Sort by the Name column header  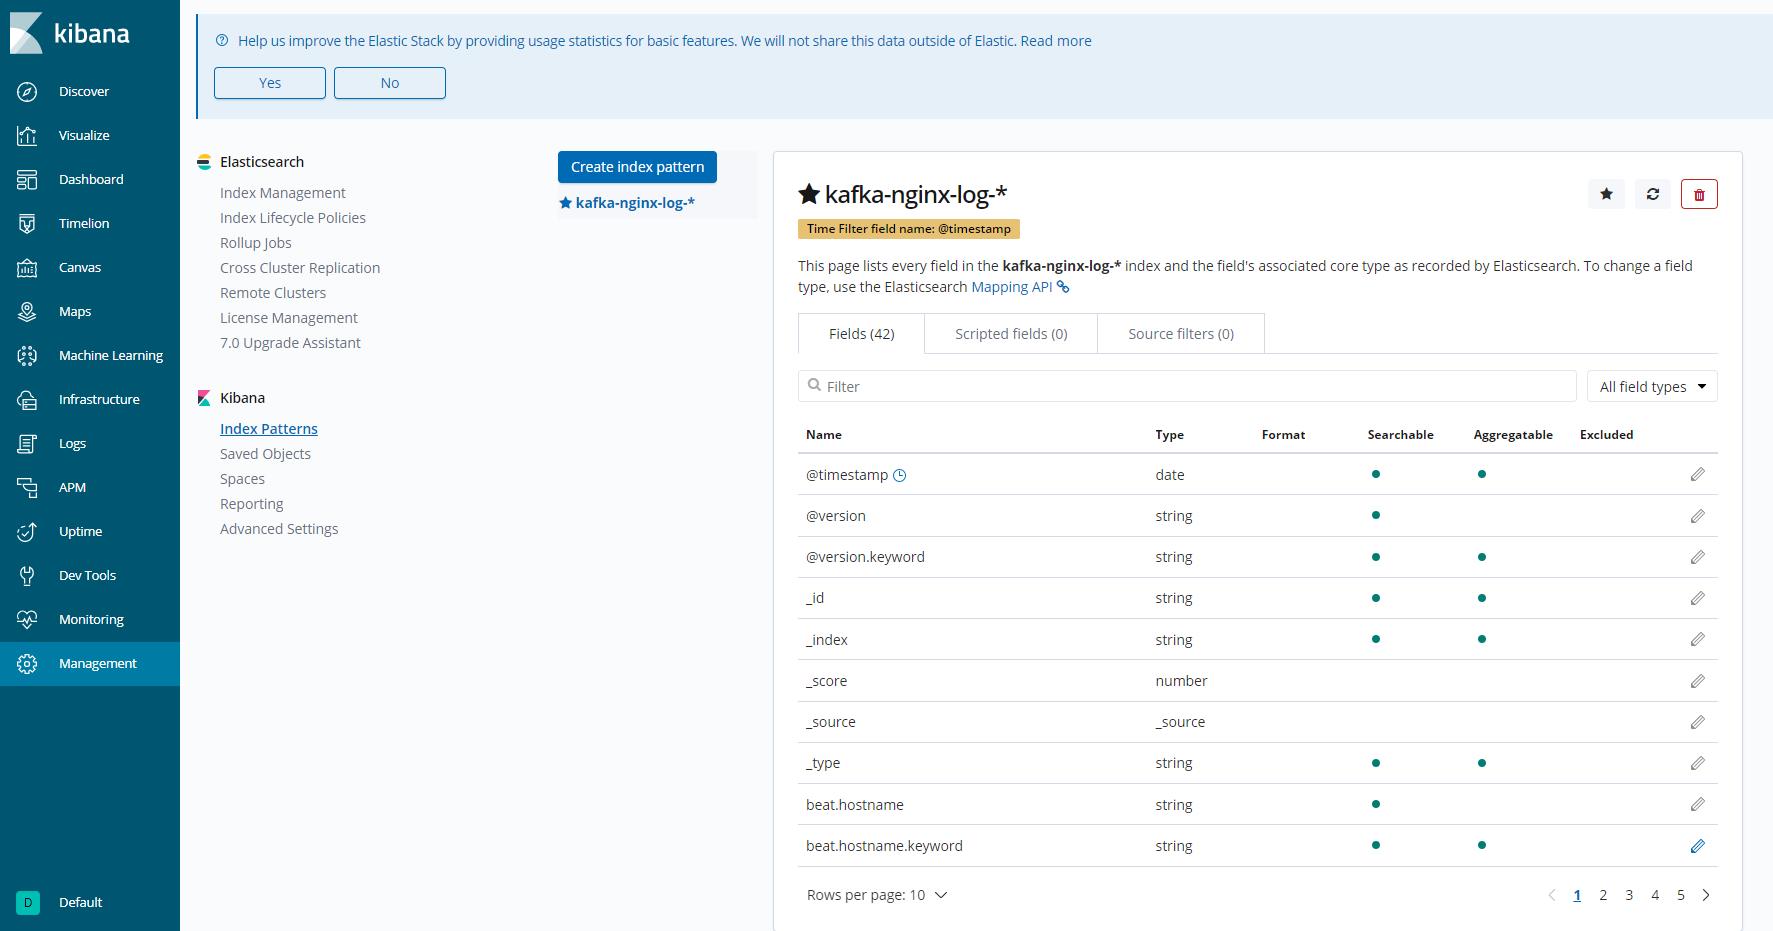pyautogui.click(x=824, y=435)
